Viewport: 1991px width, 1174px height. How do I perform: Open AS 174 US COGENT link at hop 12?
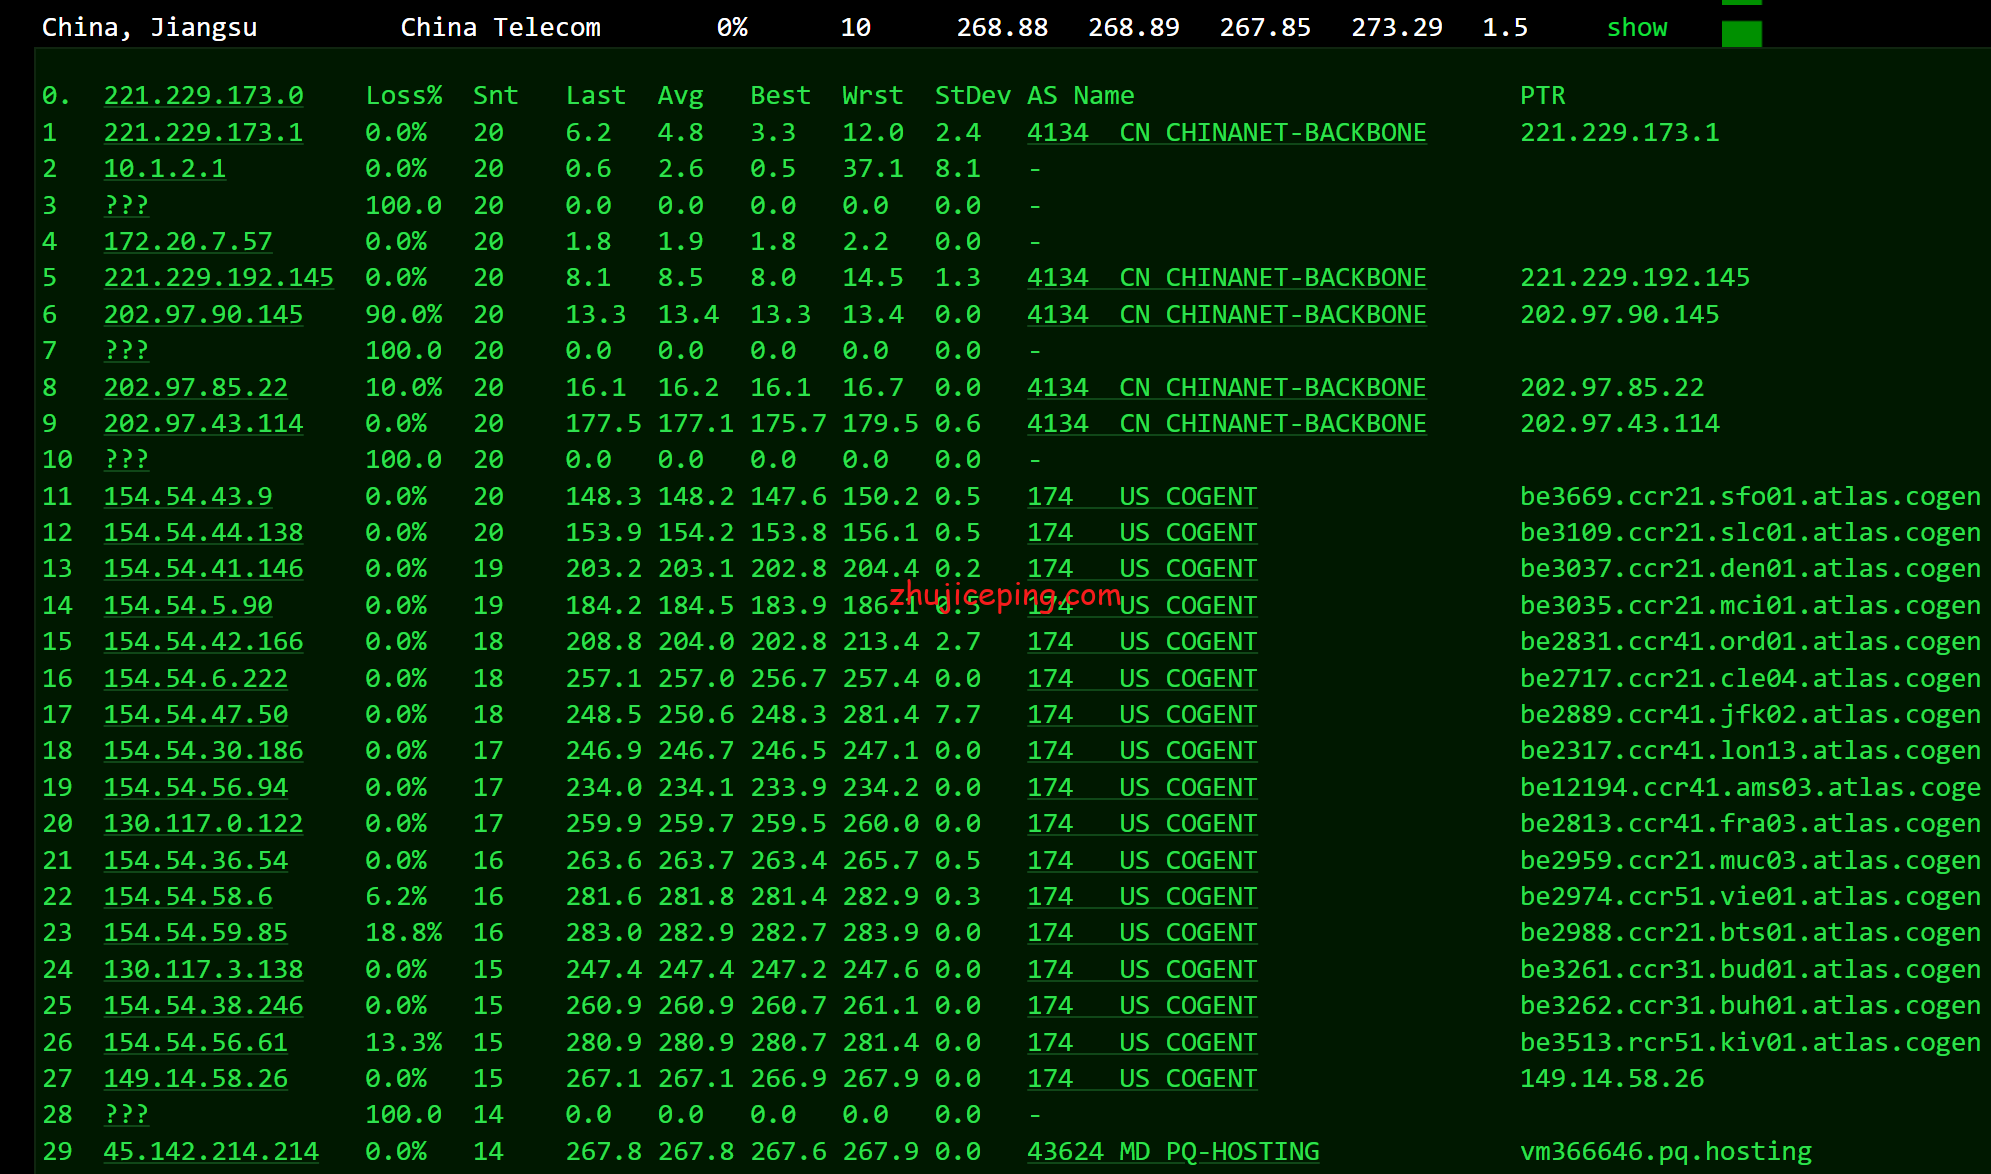[x=1142, y=532]
